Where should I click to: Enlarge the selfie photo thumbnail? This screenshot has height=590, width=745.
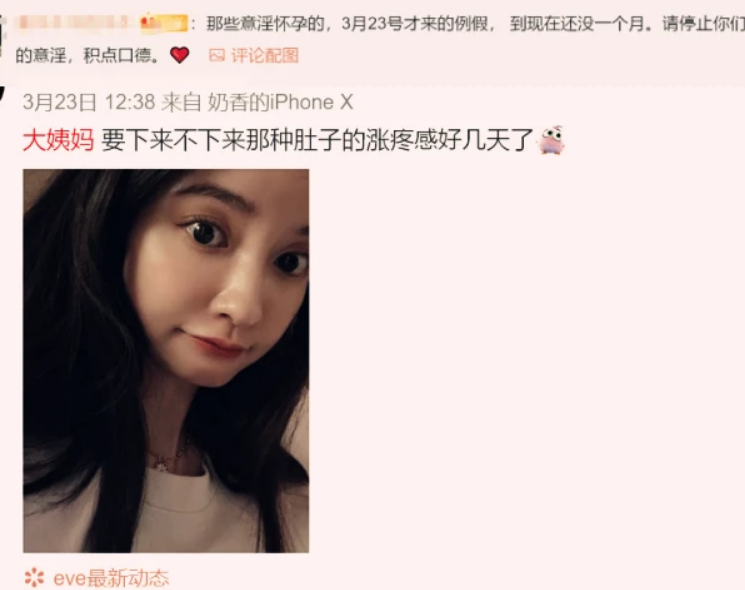click(166, 361)
